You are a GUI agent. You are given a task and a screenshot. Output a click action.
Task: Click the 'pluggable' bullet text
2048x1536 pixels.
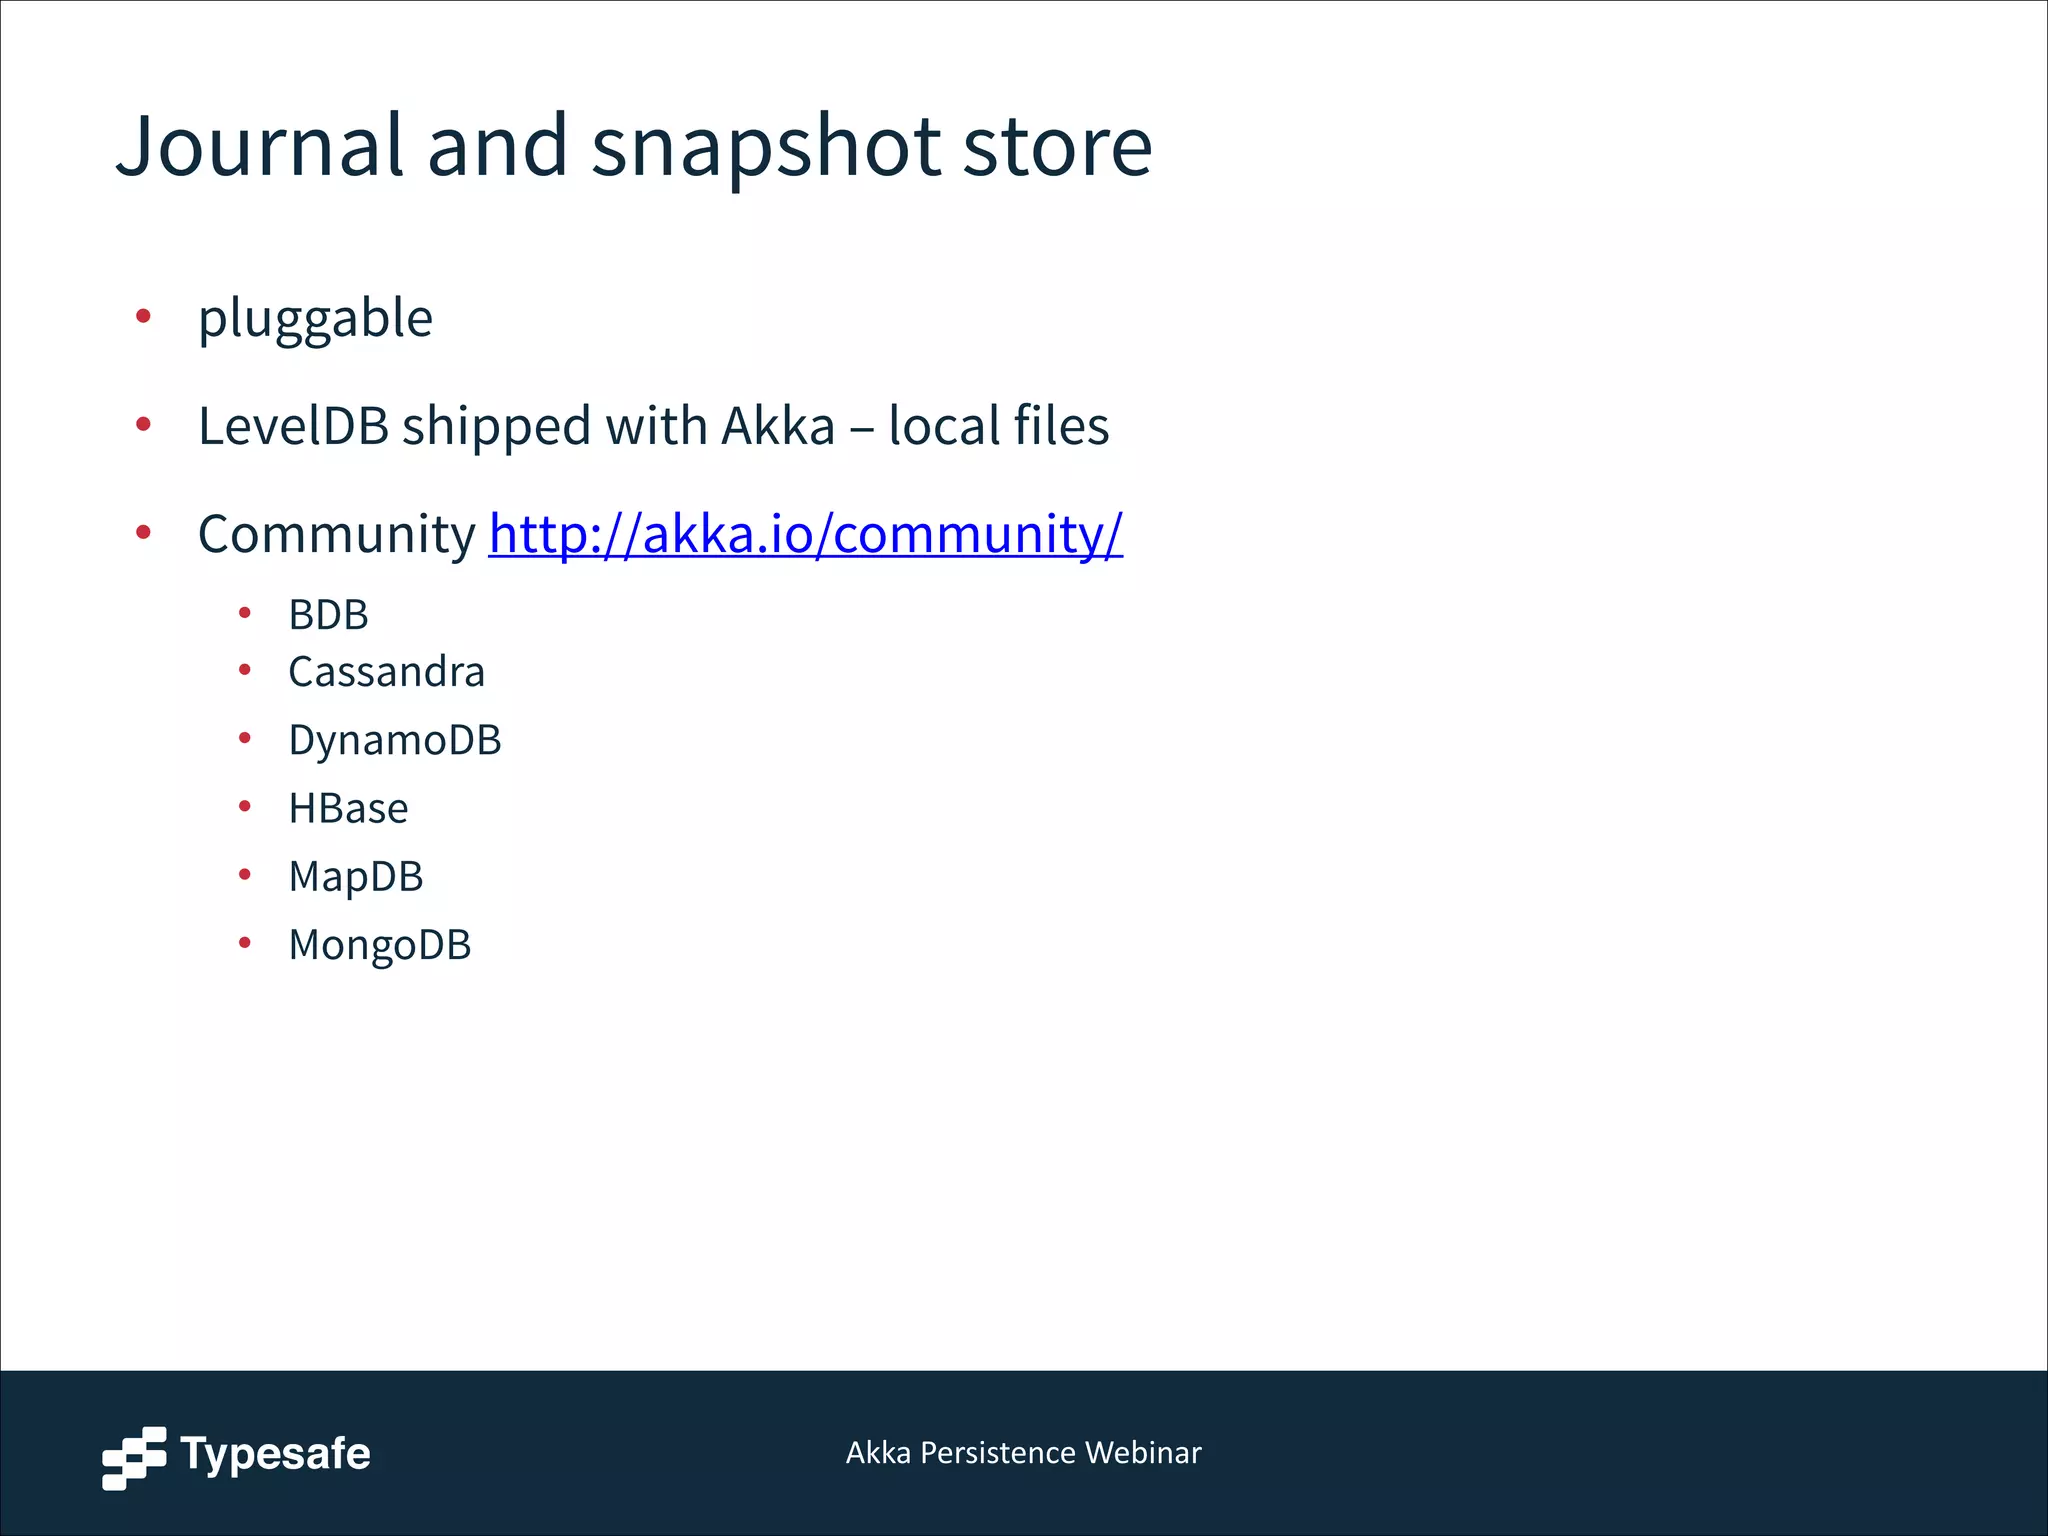pyautogui.click(x=315, y=320)
